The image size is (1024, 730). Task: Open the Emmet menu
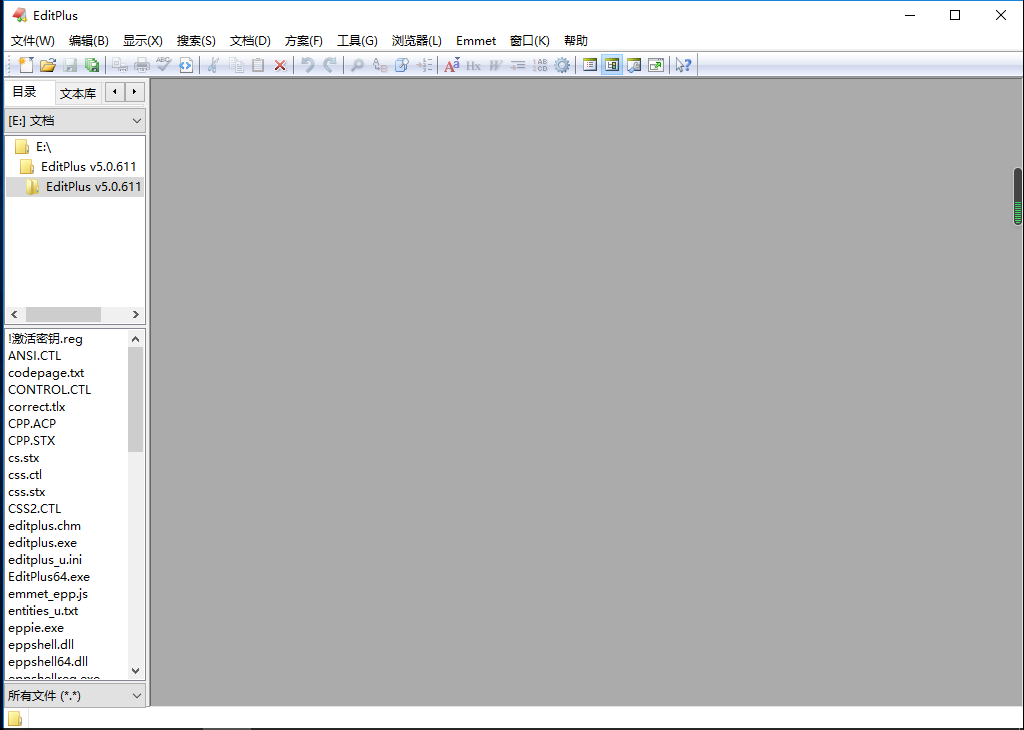click(475, 41)
